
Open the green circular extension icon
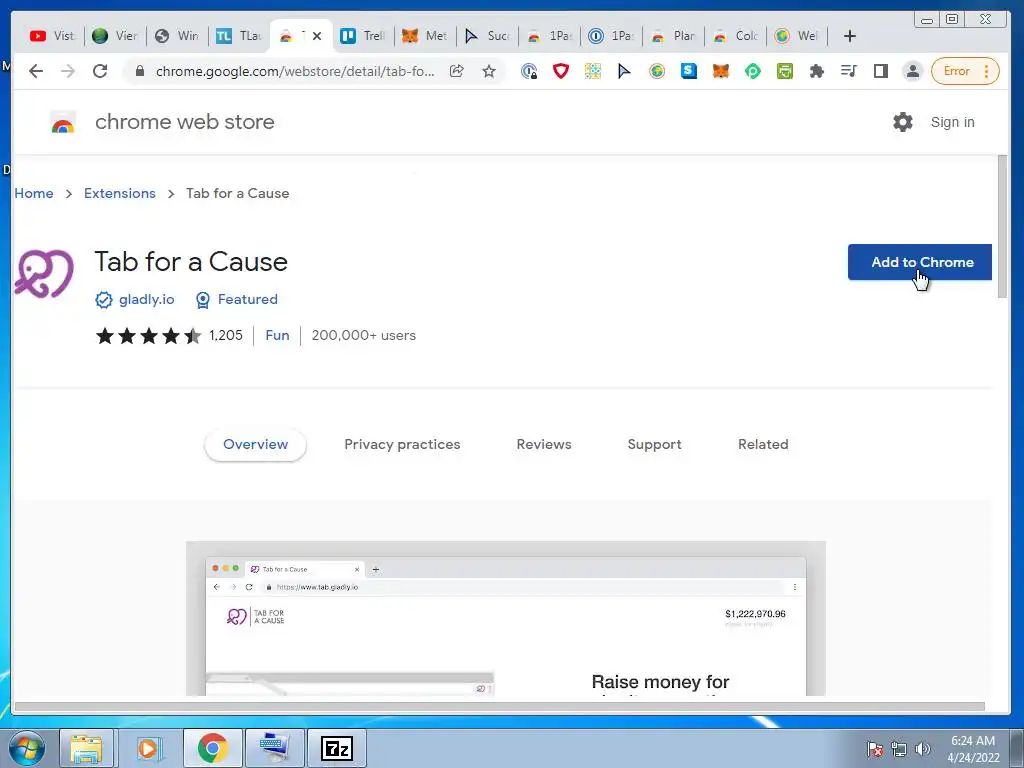tap(753, 71)
